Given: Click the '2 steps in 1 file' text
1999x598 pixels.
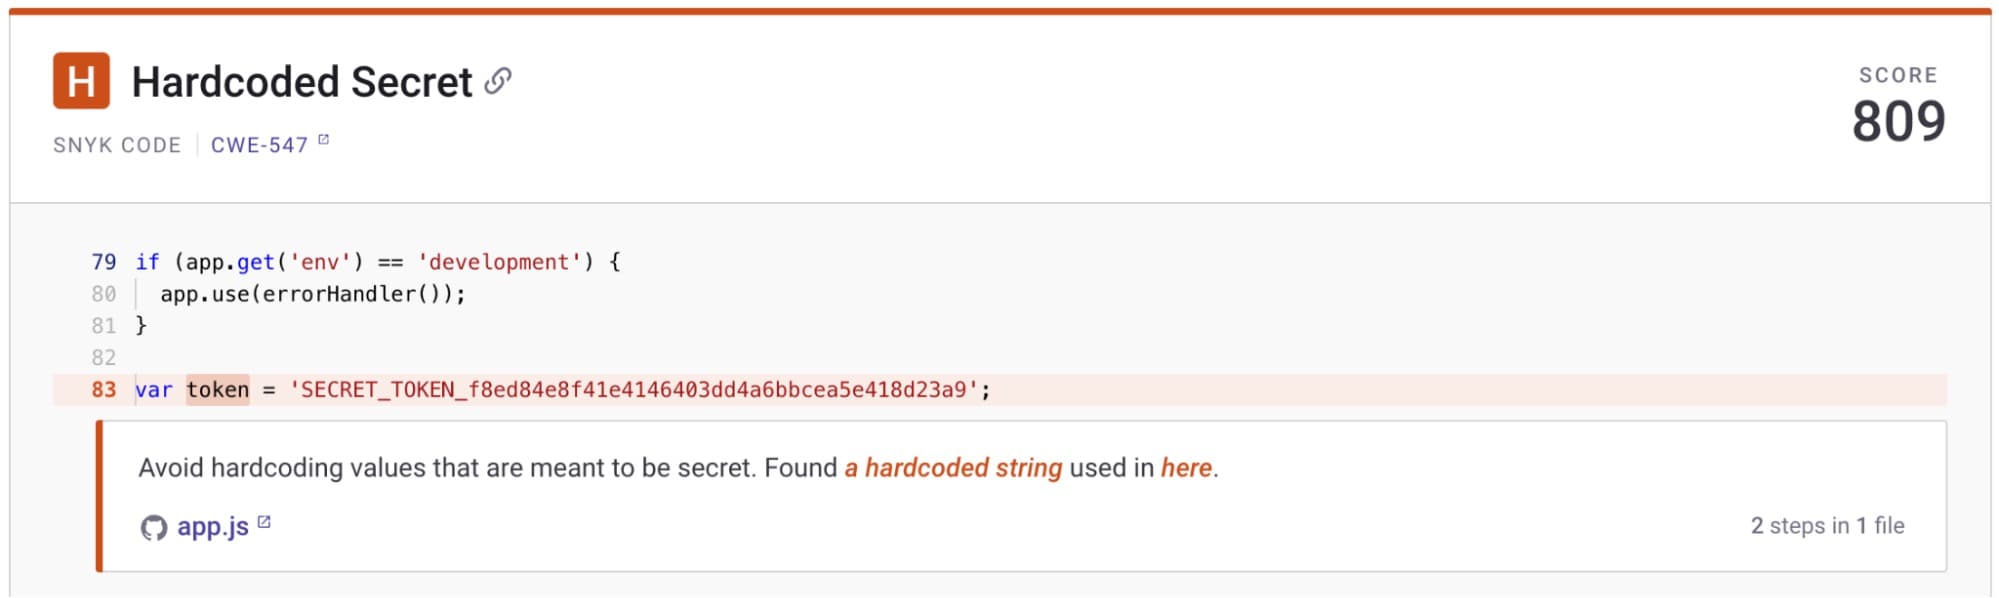Looking at the screenshot, I should coord(1827,526).
